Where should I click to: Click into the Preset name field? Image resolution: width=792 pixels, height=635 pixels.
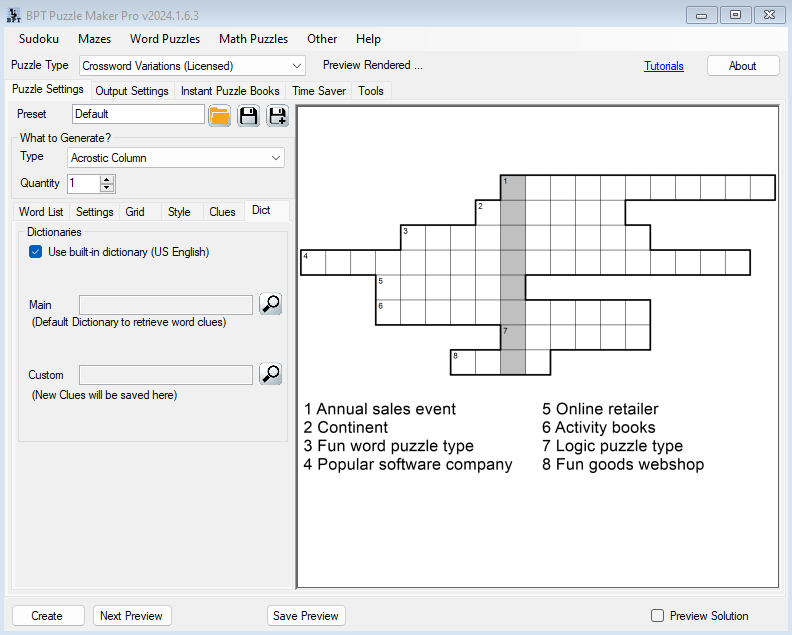tap(138, 114)
